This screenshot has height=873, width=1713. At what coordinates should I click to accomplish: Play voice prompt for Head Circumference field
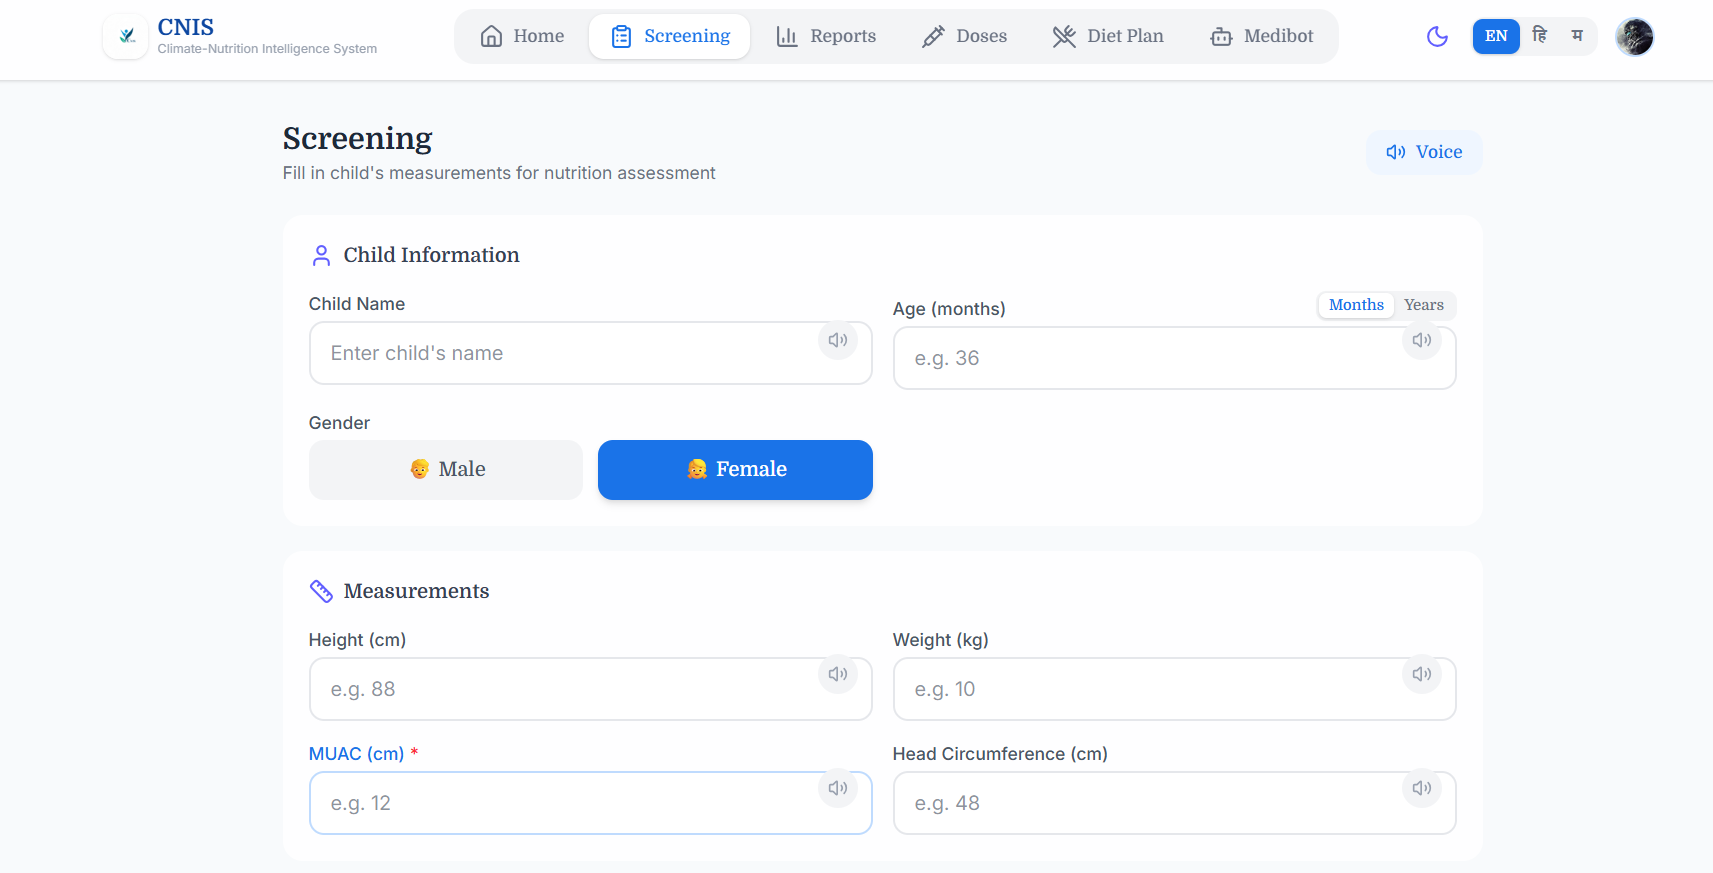(1422, 788)
